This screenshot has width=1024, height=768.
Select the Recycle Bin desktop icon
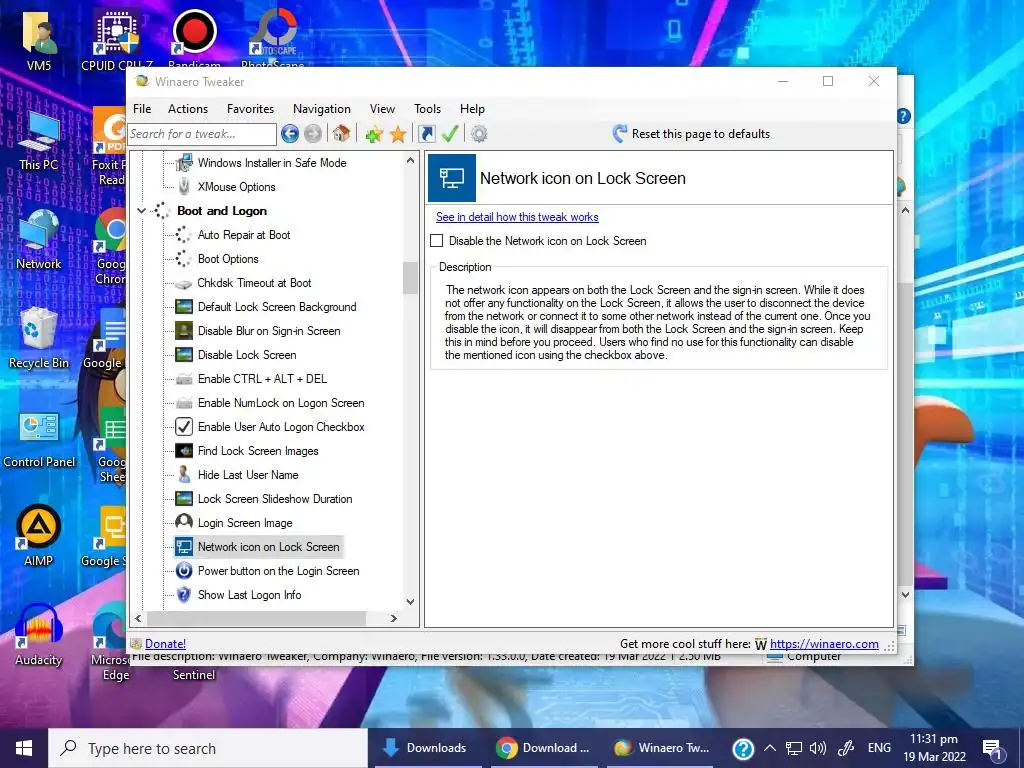39,338
